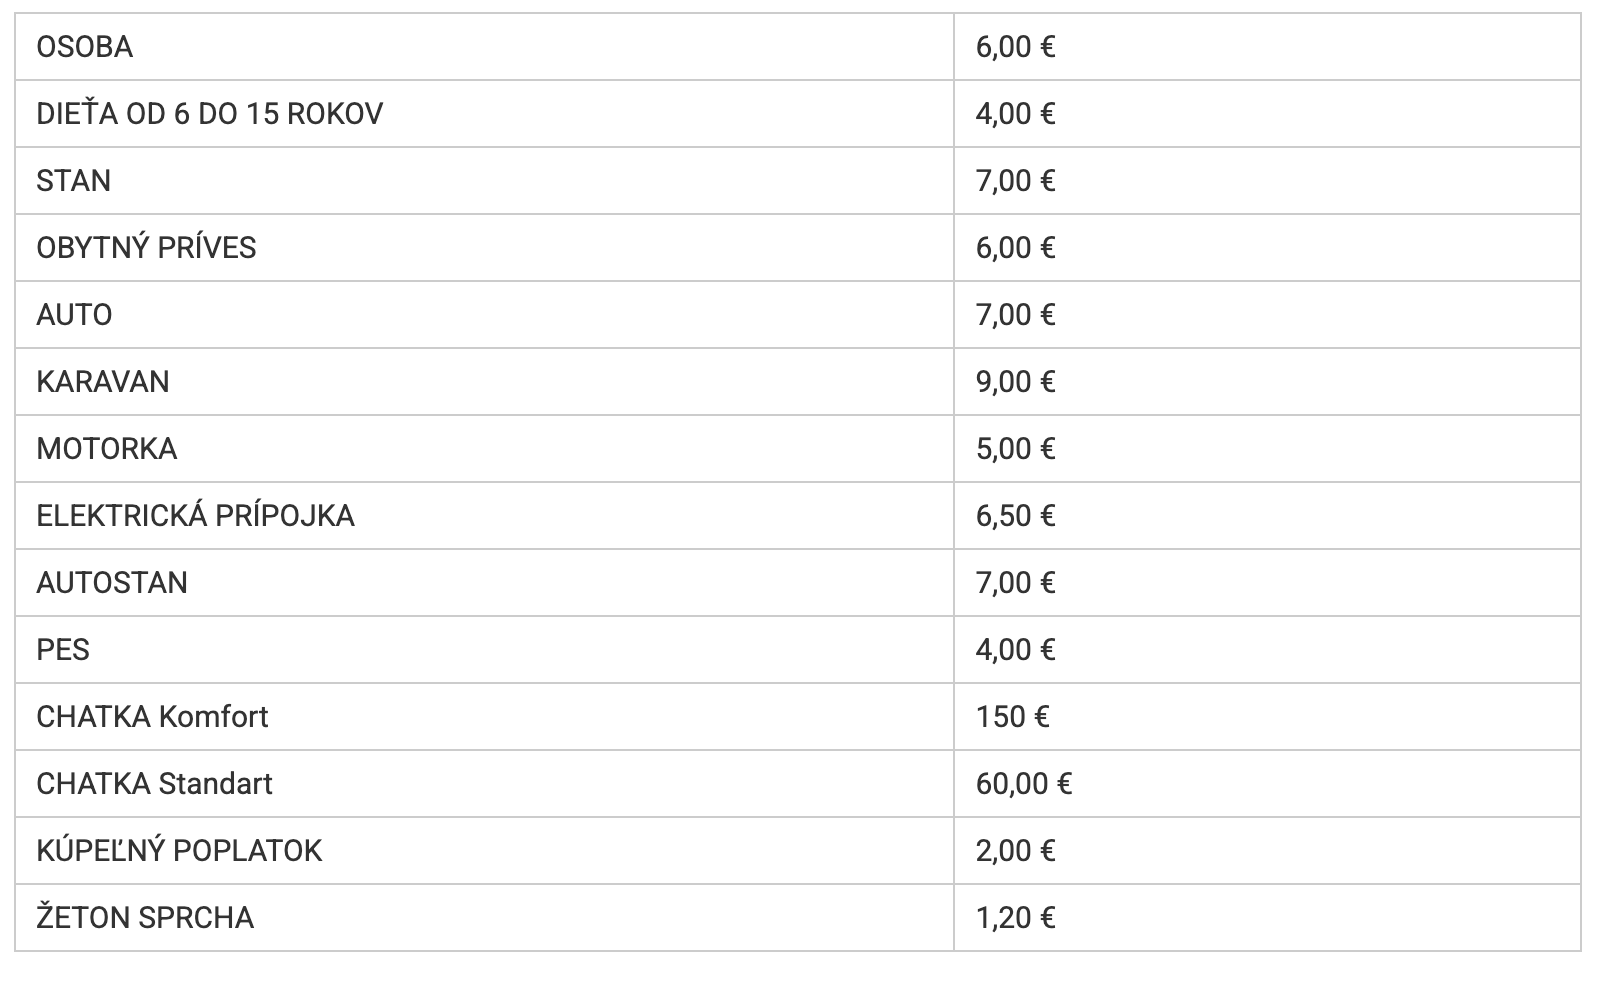
Task: Click the 1,20 € shower token price
Action: [1016, 918]
